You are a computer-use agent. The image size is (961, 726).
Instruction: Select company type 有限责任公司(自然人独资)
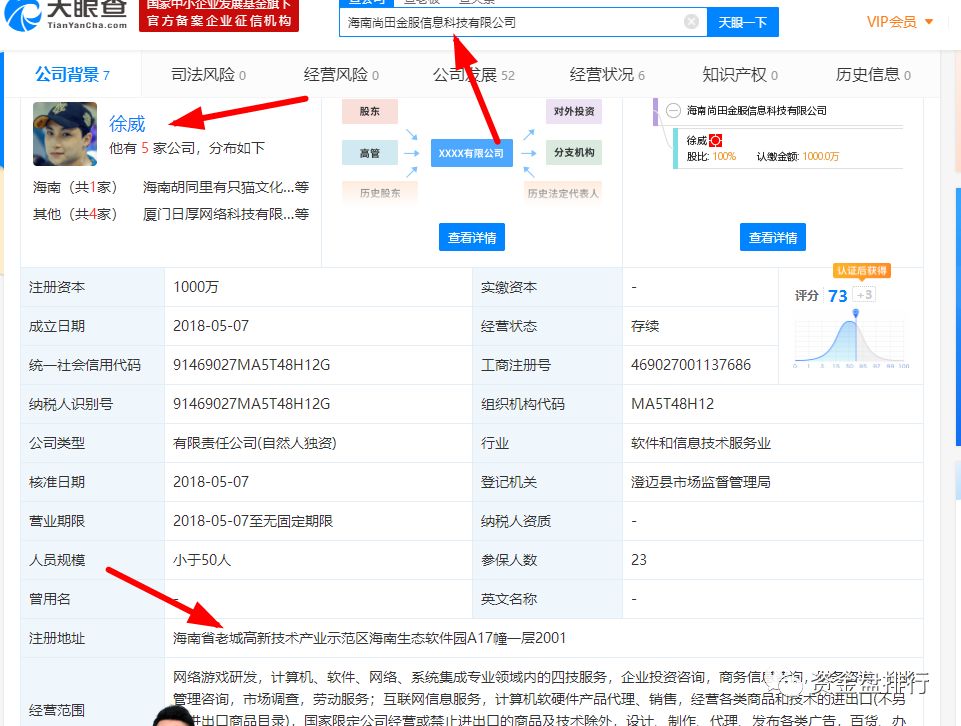254,443
